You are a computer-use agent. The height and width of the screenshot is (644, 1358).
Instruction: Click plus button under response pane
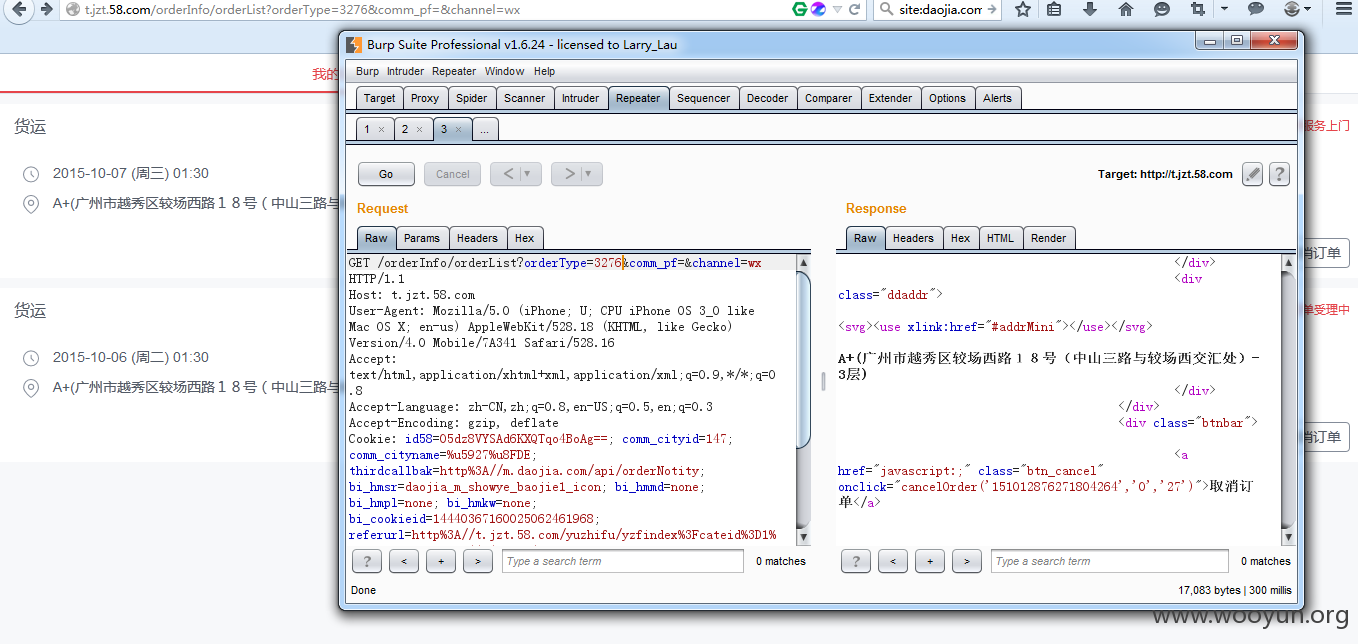coord(929,561)
